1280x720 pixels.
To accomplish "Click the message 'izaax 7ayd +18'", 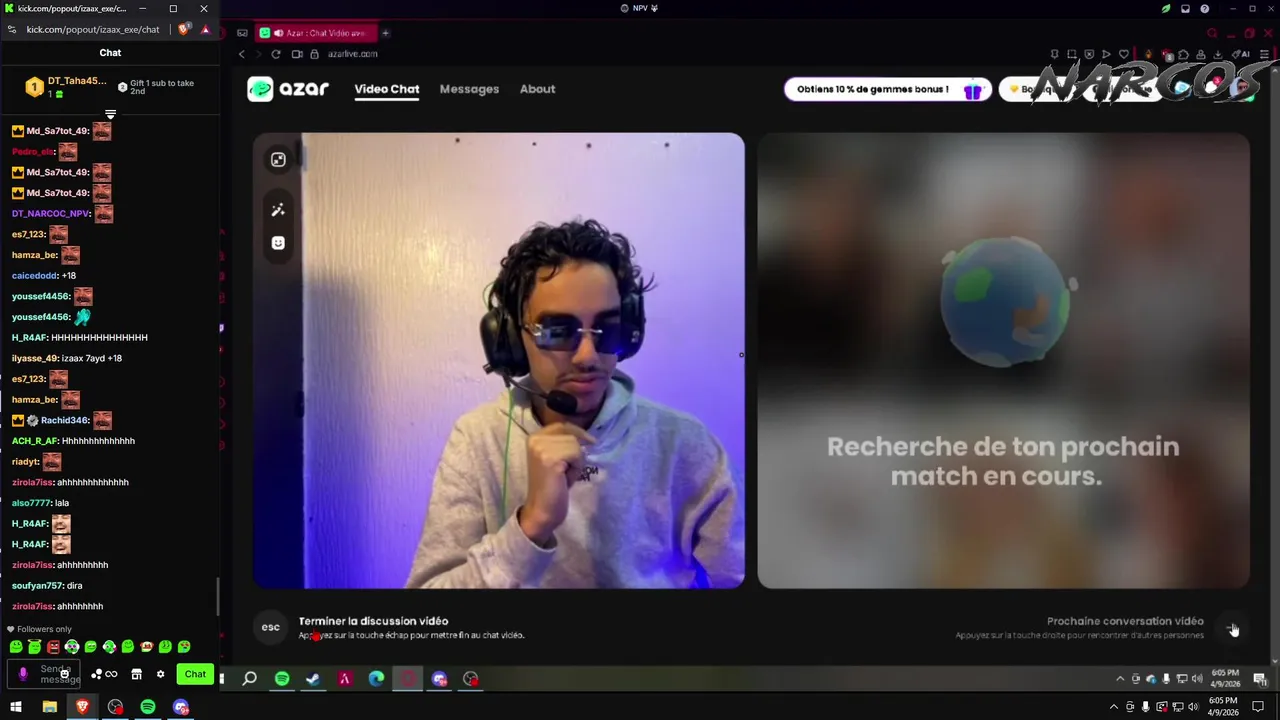I will pyautogui.click(x=92, y=358).
